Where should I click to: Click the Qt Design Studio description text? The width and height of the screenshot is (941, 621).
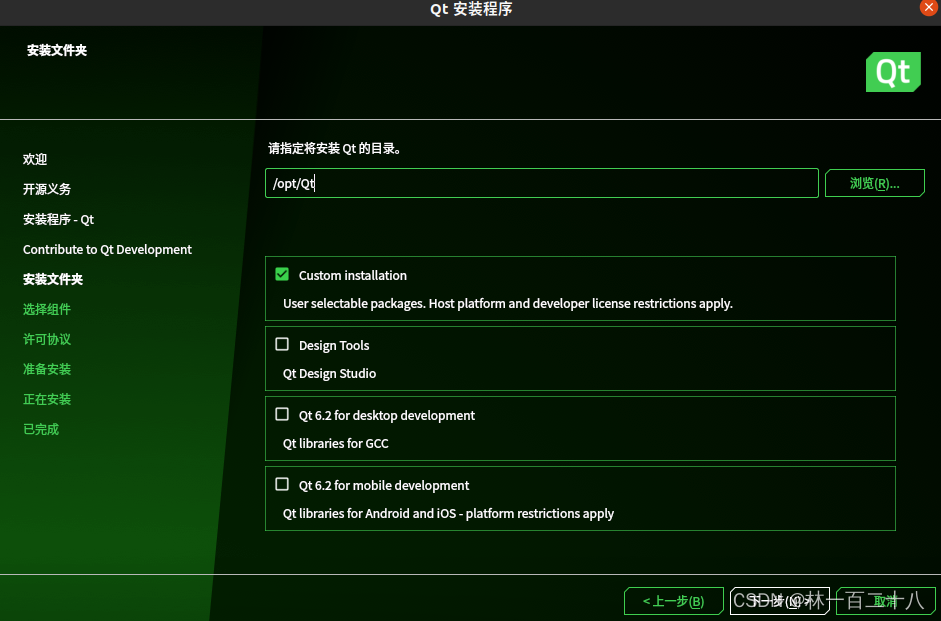tap(329, 373)
